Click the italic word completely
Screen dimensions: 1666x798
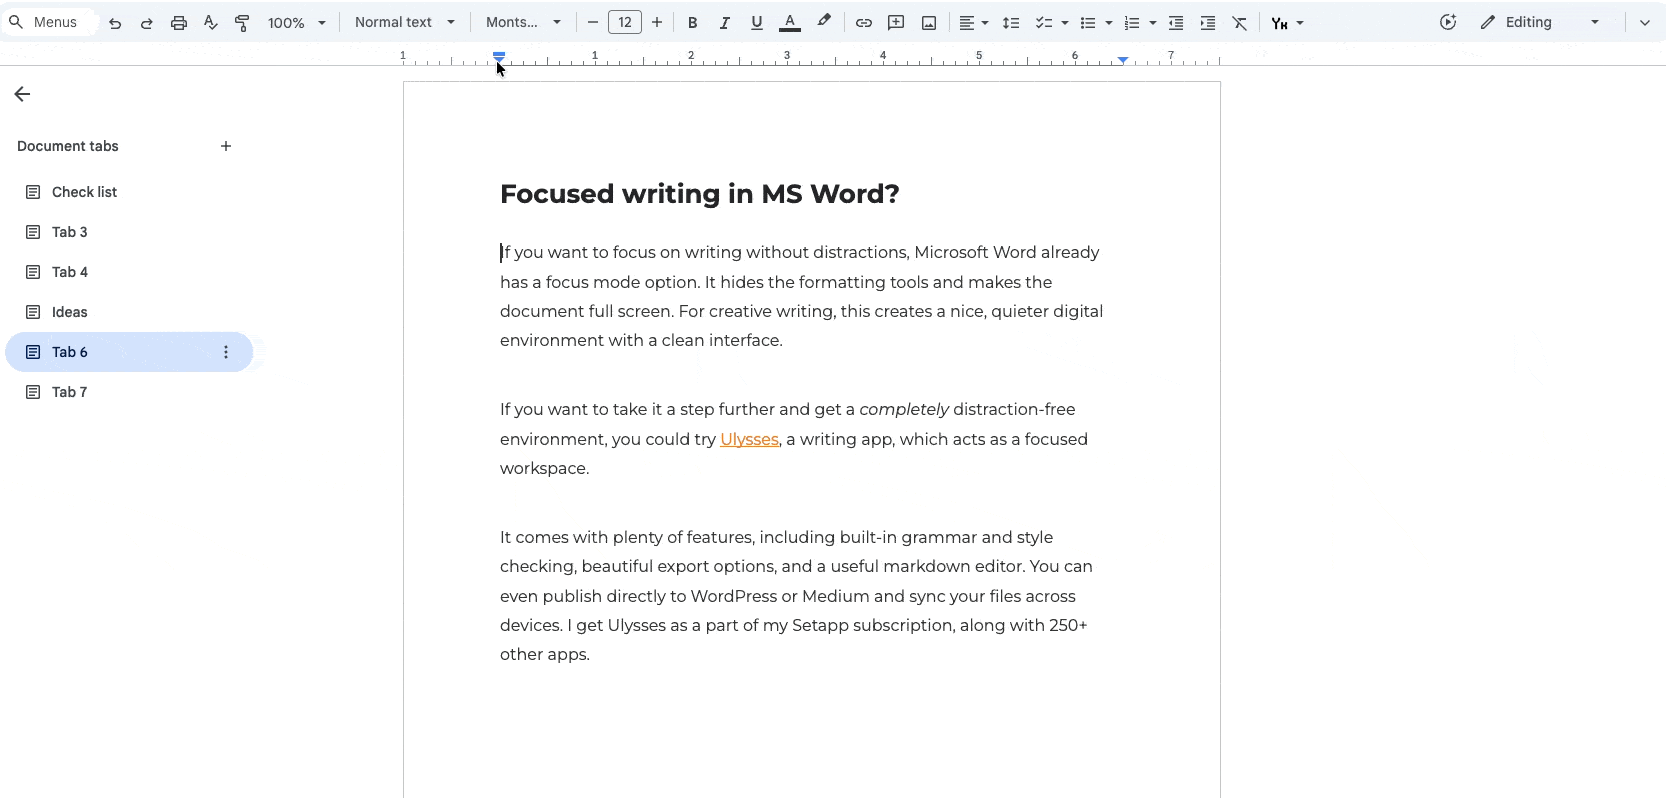[x=904, y=409]
